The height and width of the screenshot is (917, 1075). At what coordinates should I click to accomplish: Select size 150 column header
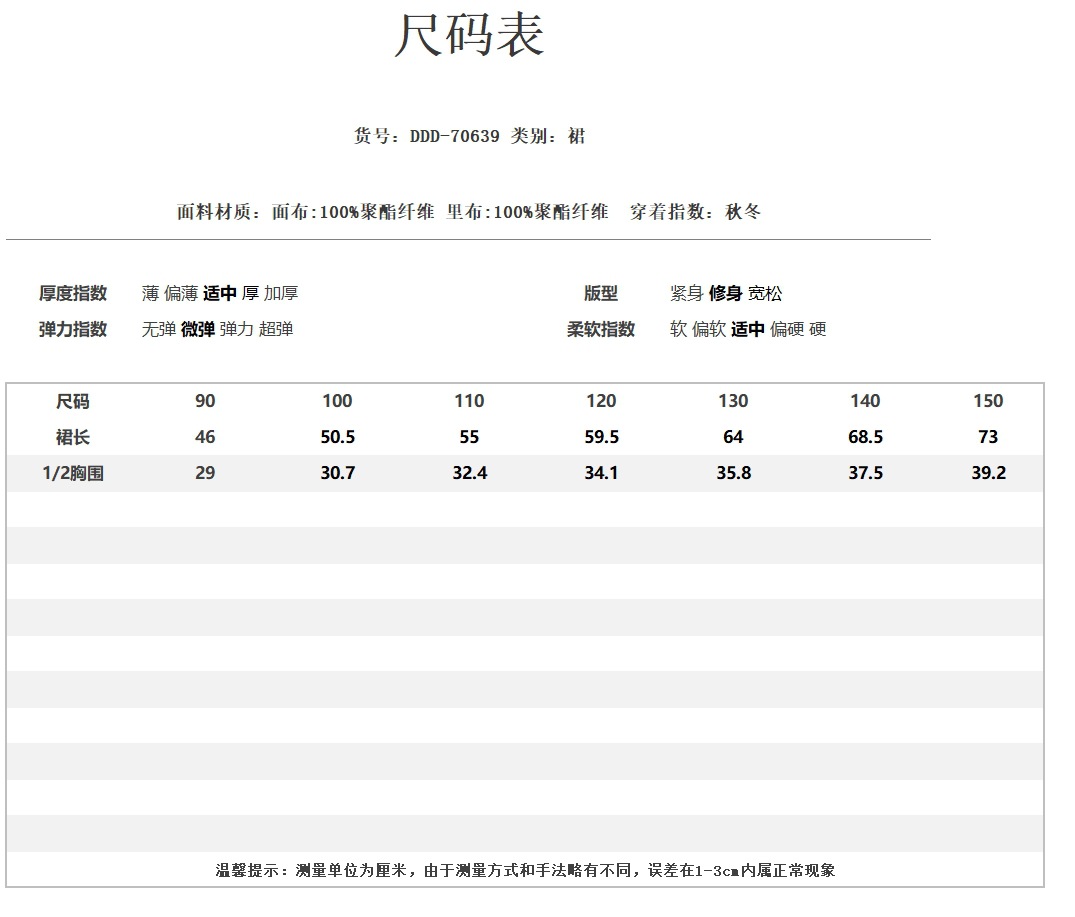988,401
